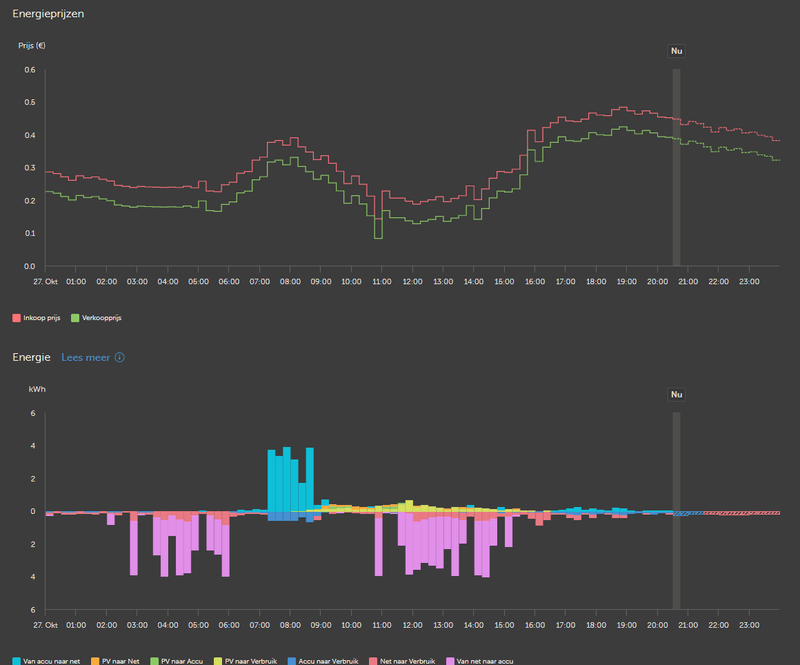Viewport: 800px width, 665px height.
Task: Click the Energieprijzen heading
Action: (x=48, y=14)
